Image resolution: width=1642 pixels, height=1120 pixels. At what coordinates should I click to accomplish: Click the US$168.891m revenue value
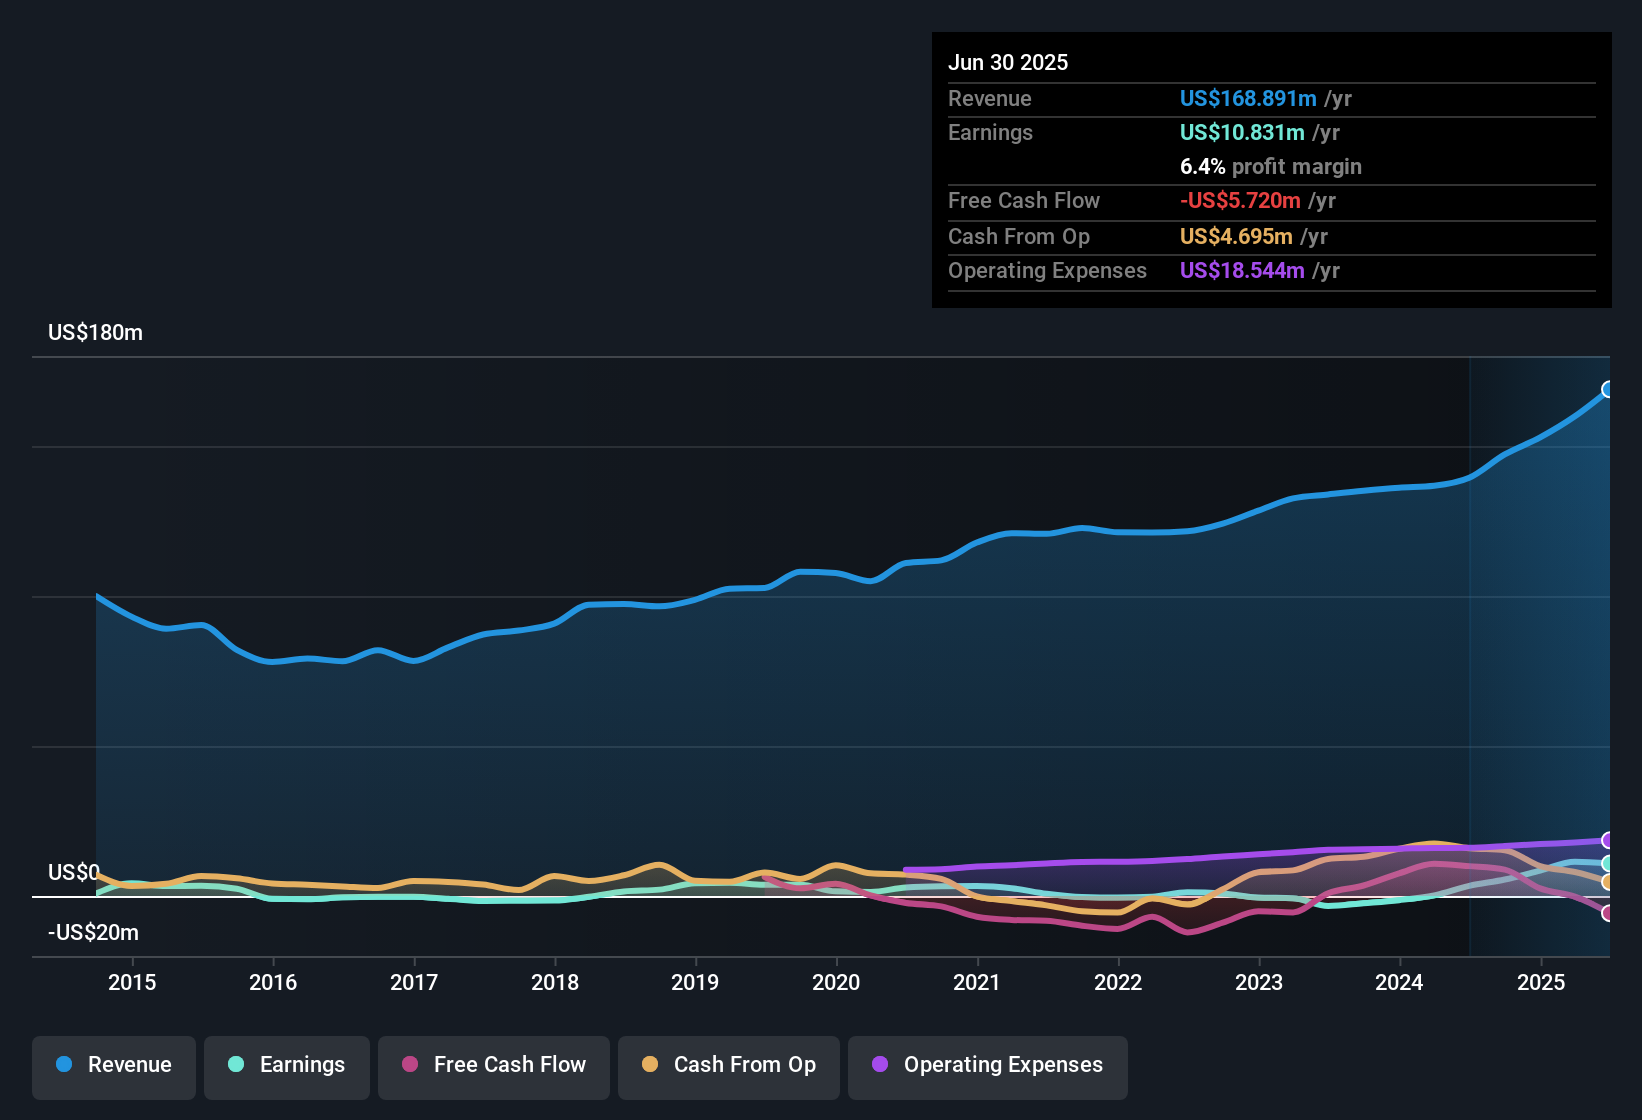pyautogui.click(x=1247, y=99)
